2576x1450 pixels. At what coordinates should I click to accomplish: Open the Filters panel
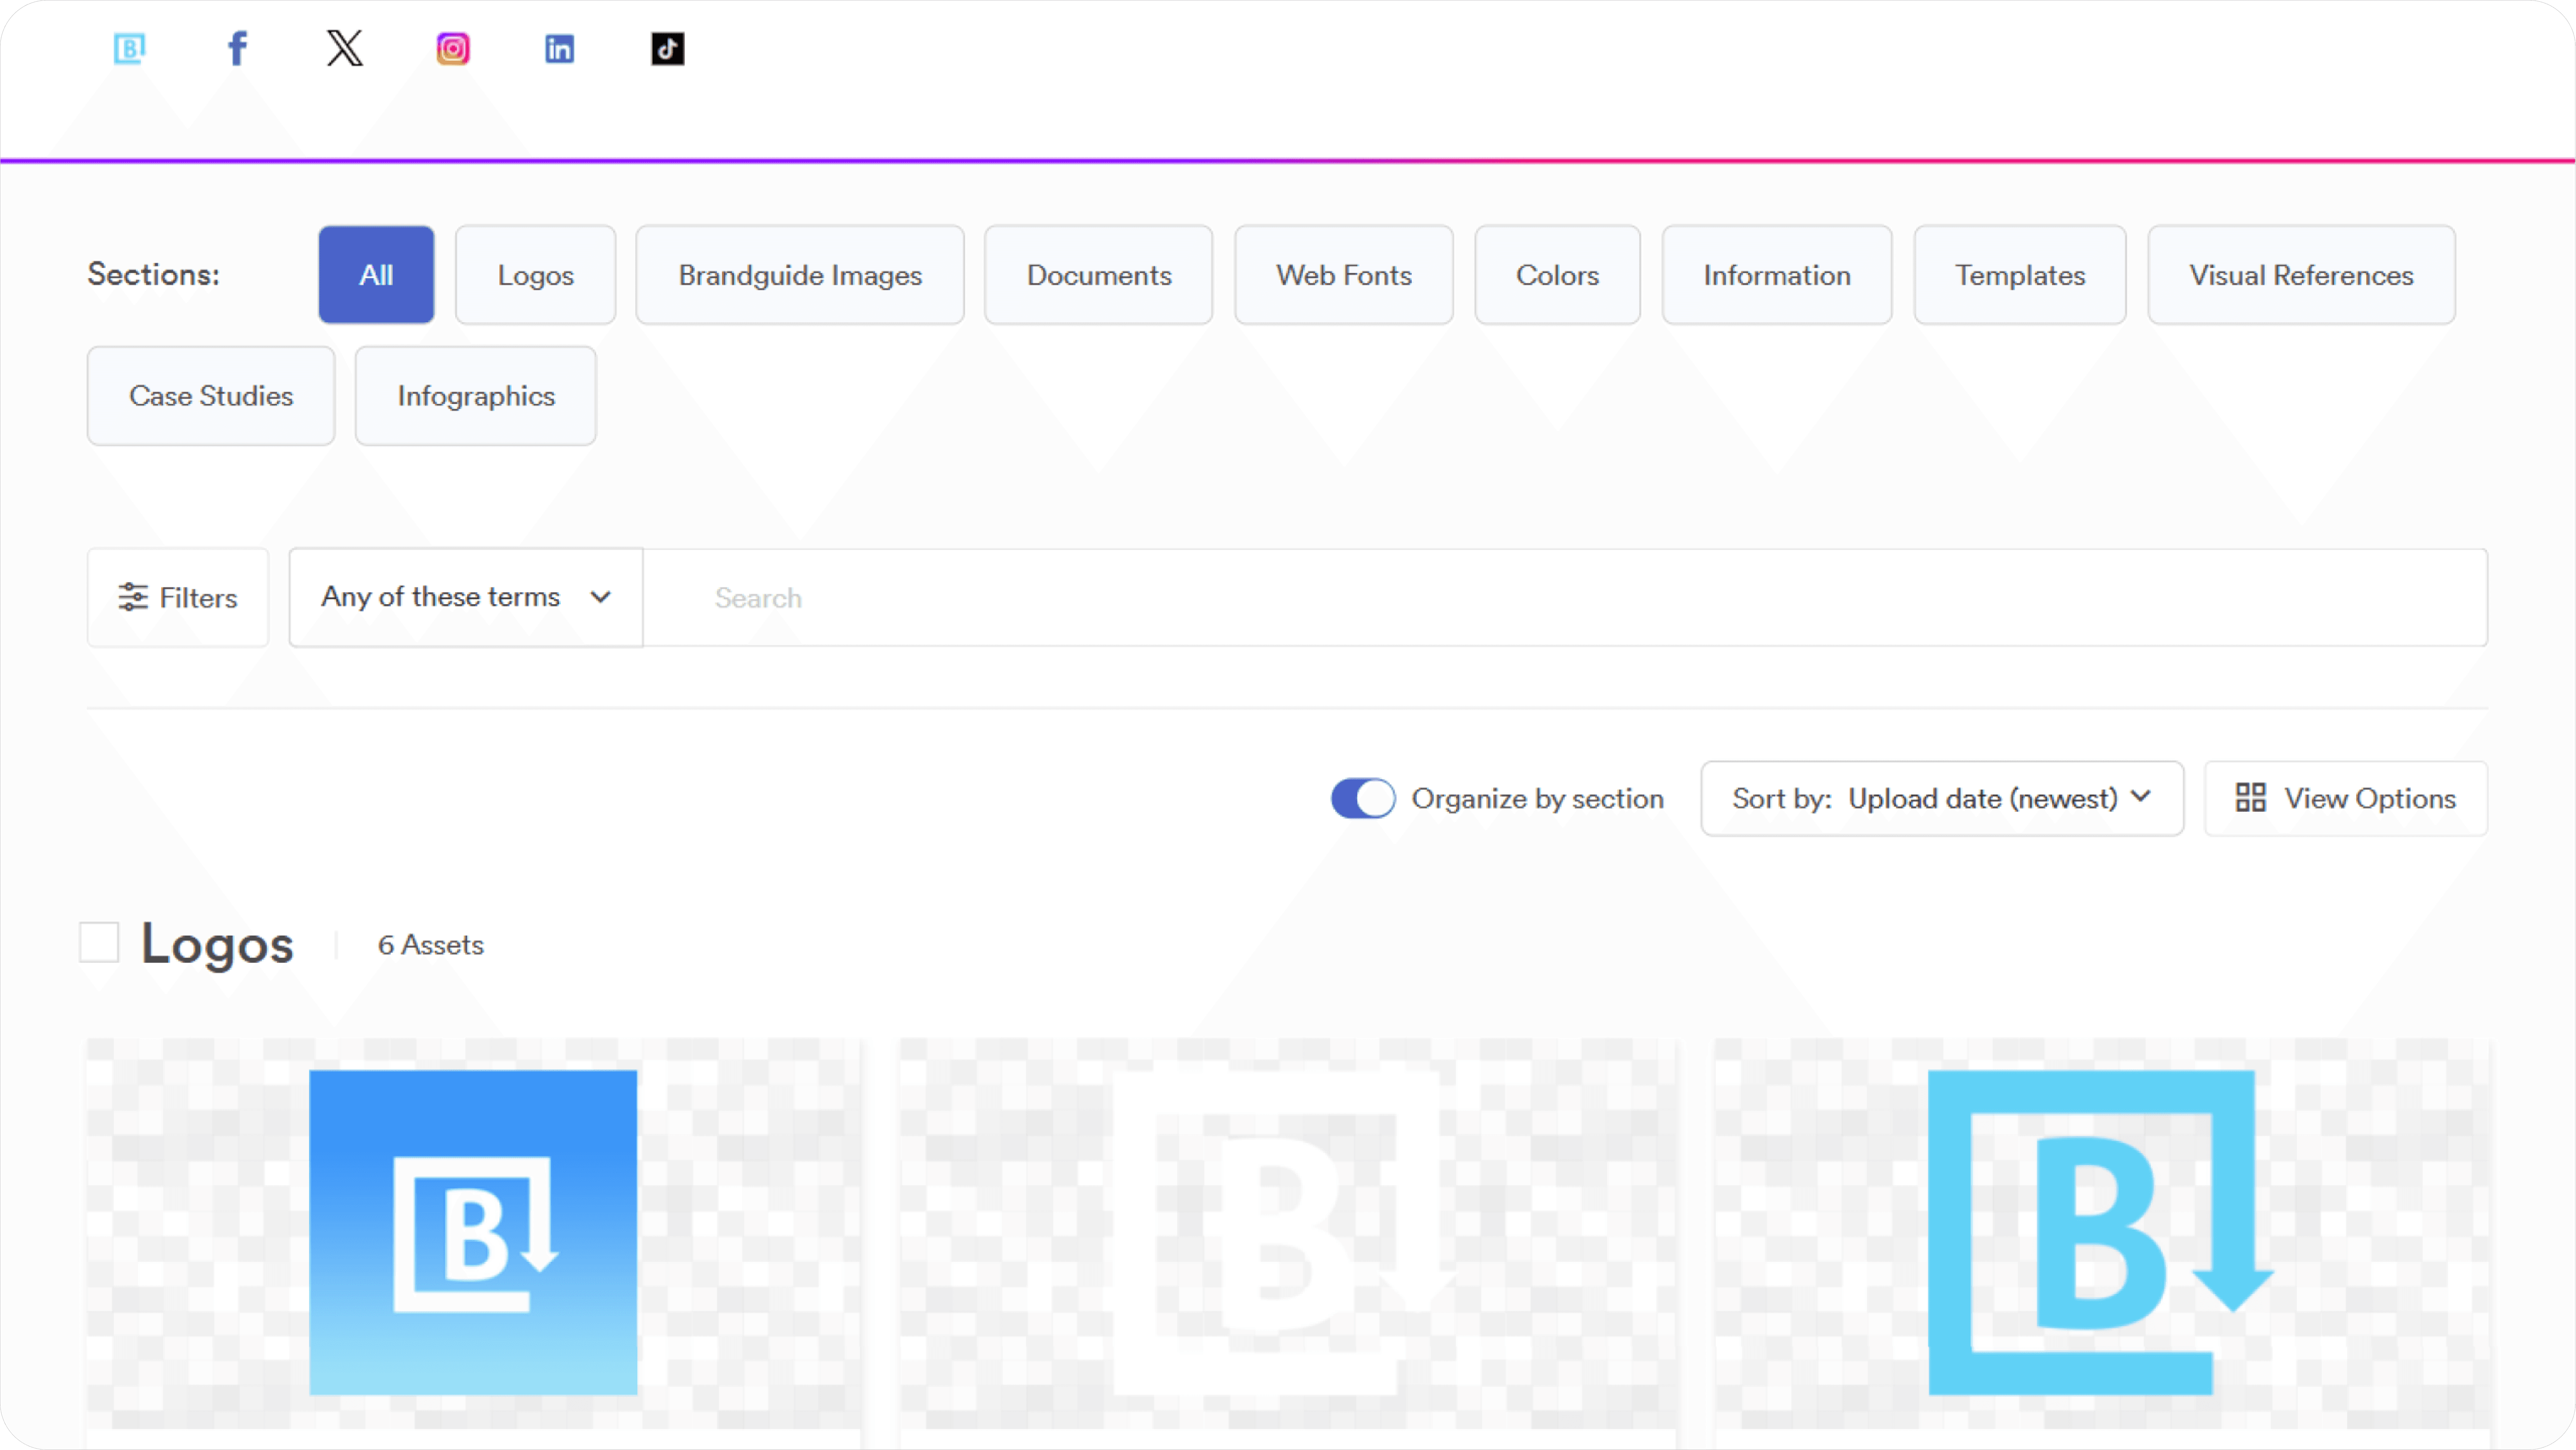click(x=178, y=597)
